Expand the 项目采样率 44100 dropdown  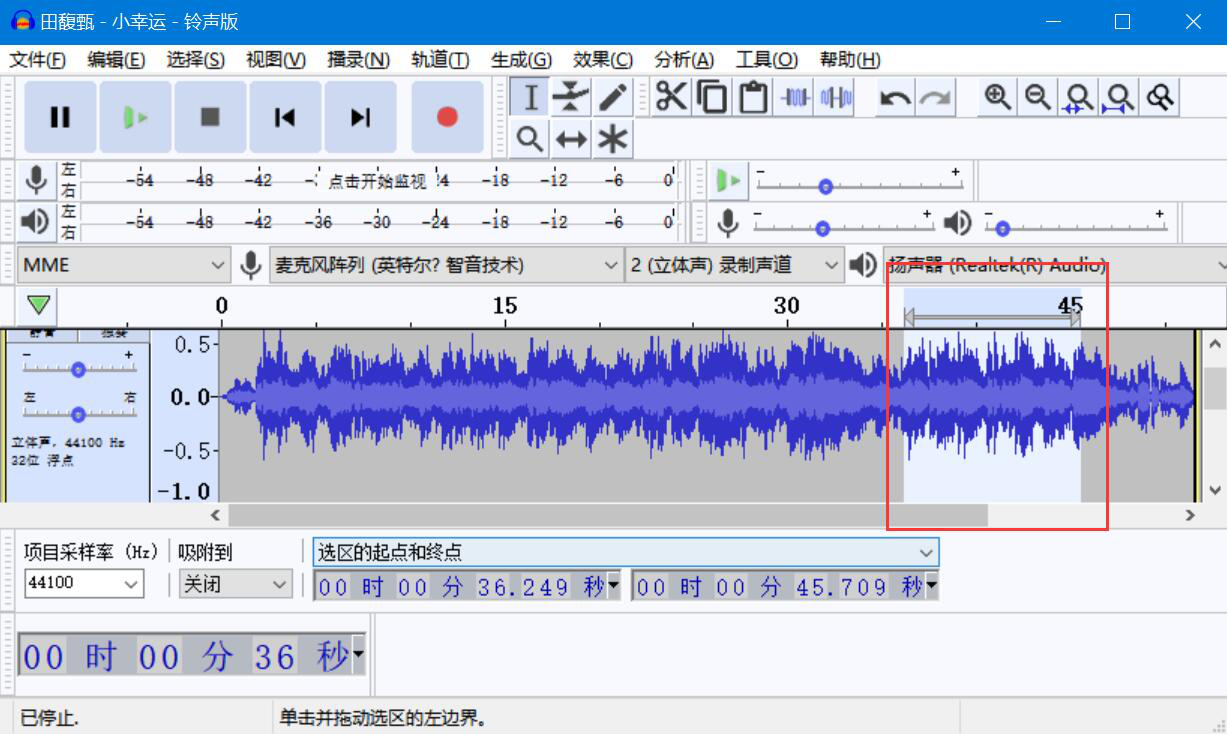[85, 583]
